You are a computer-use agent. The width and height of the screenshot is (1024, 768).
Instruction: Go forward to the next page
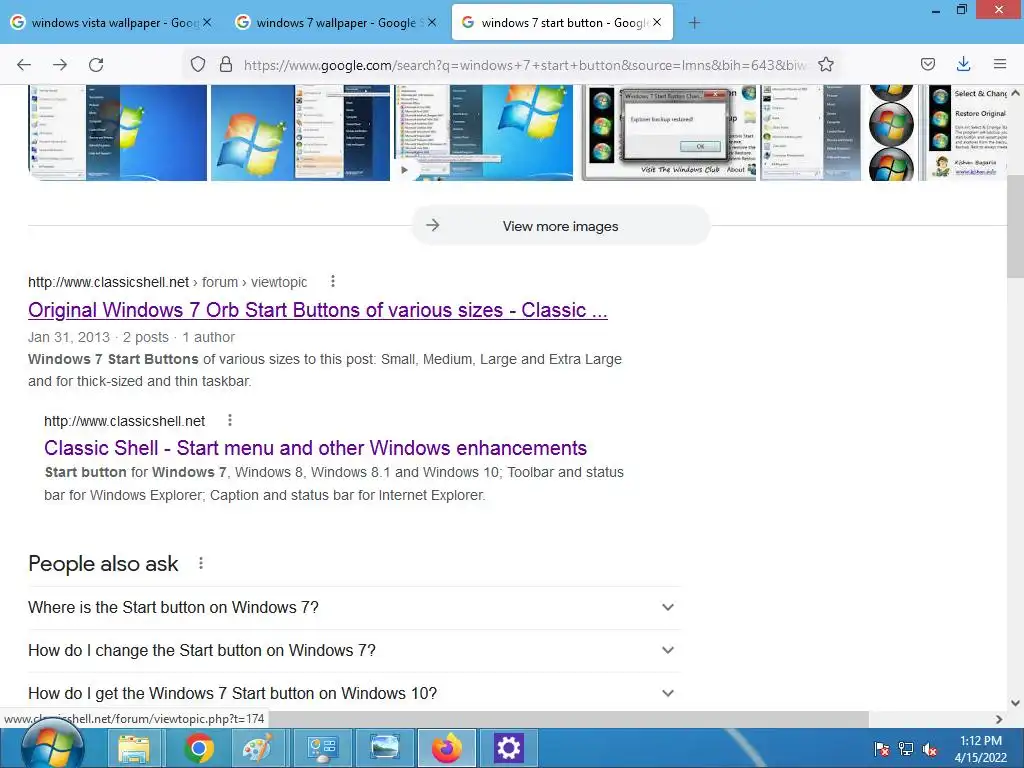coord(60,64)
